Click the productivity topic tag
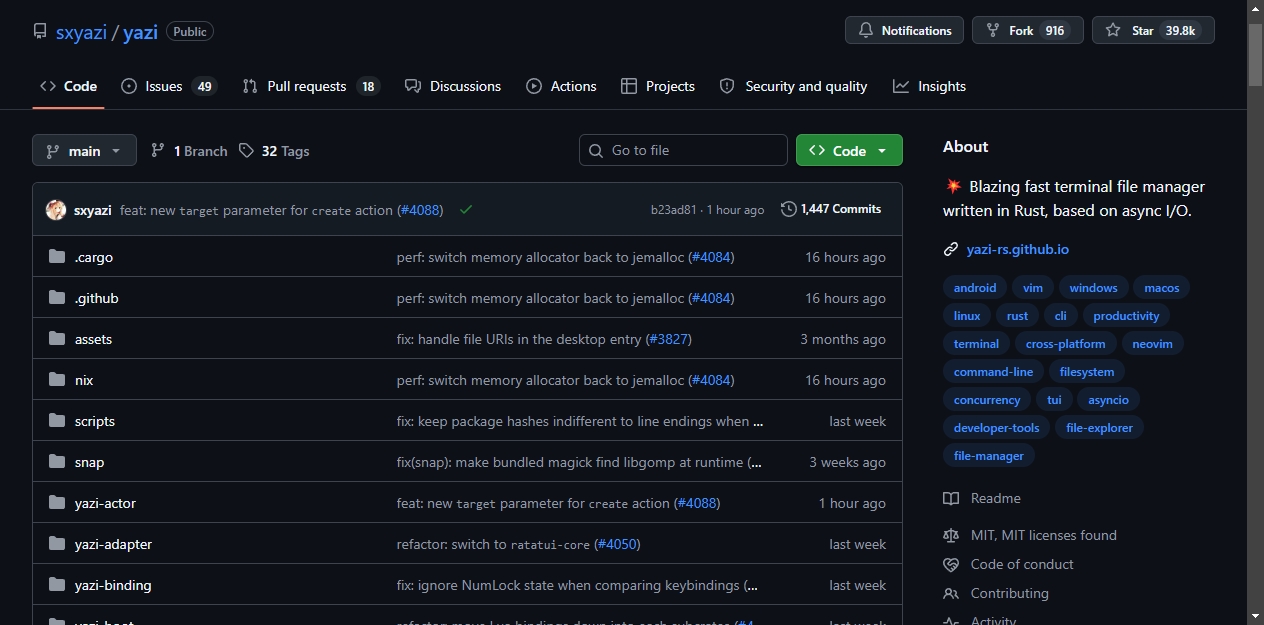The width and height of the screenshot is (1264, 625). [1126, 316]
